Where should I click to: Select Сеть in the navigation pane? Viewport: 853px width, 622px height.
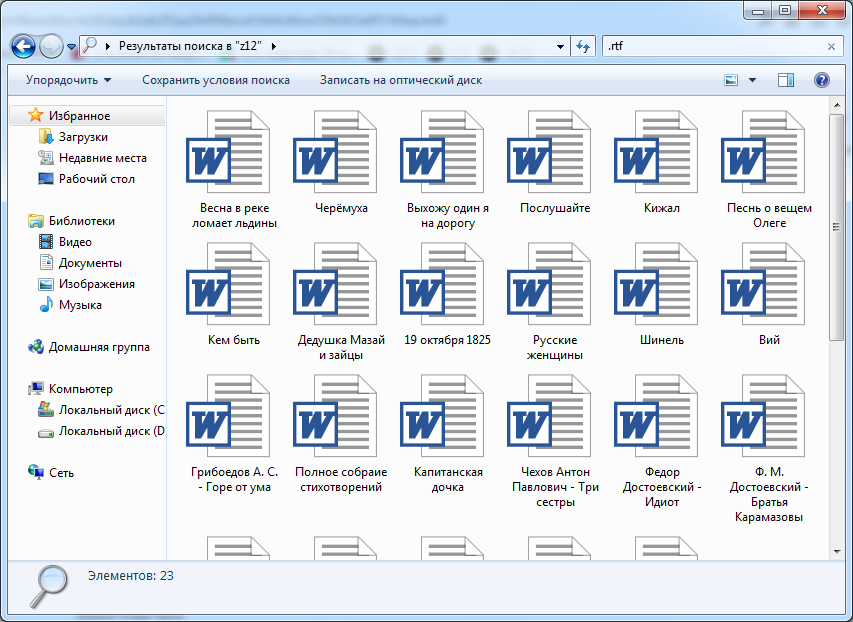pos(51,472)
